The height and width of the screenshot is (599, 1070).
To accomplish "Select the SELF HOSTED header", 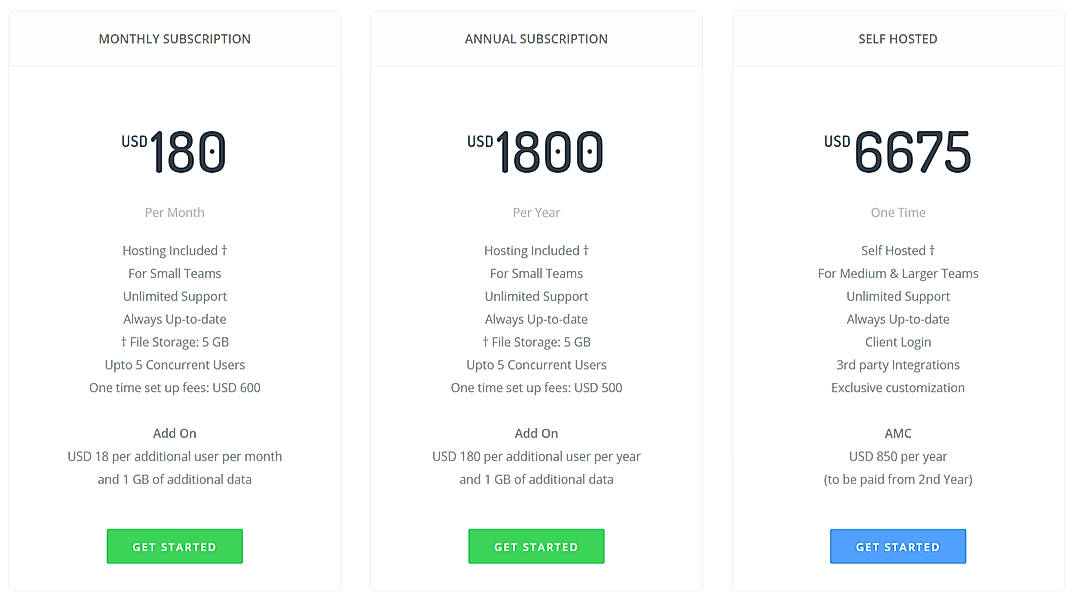I will pos(897,39).
